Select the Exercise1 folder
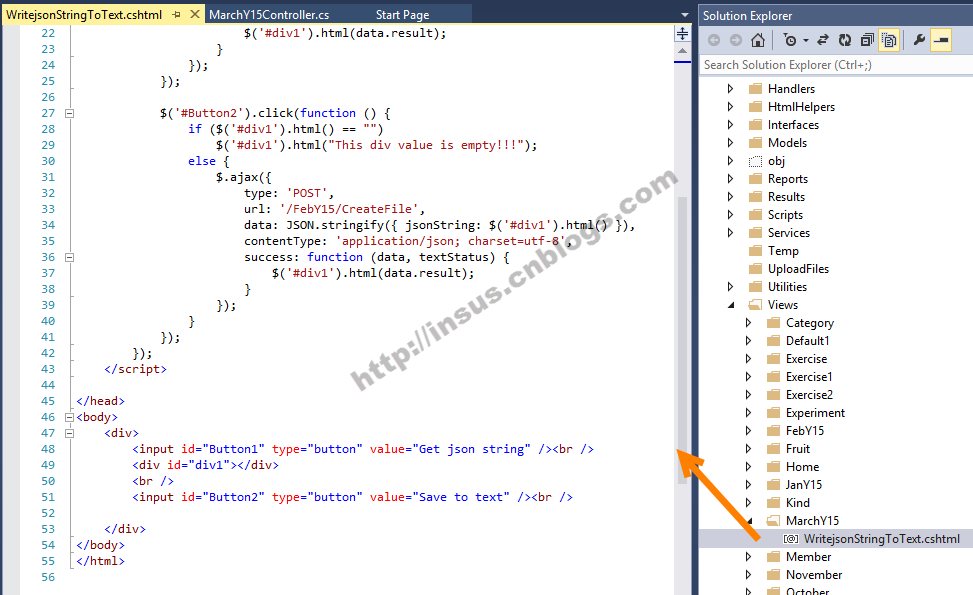 tap(809, 377)
